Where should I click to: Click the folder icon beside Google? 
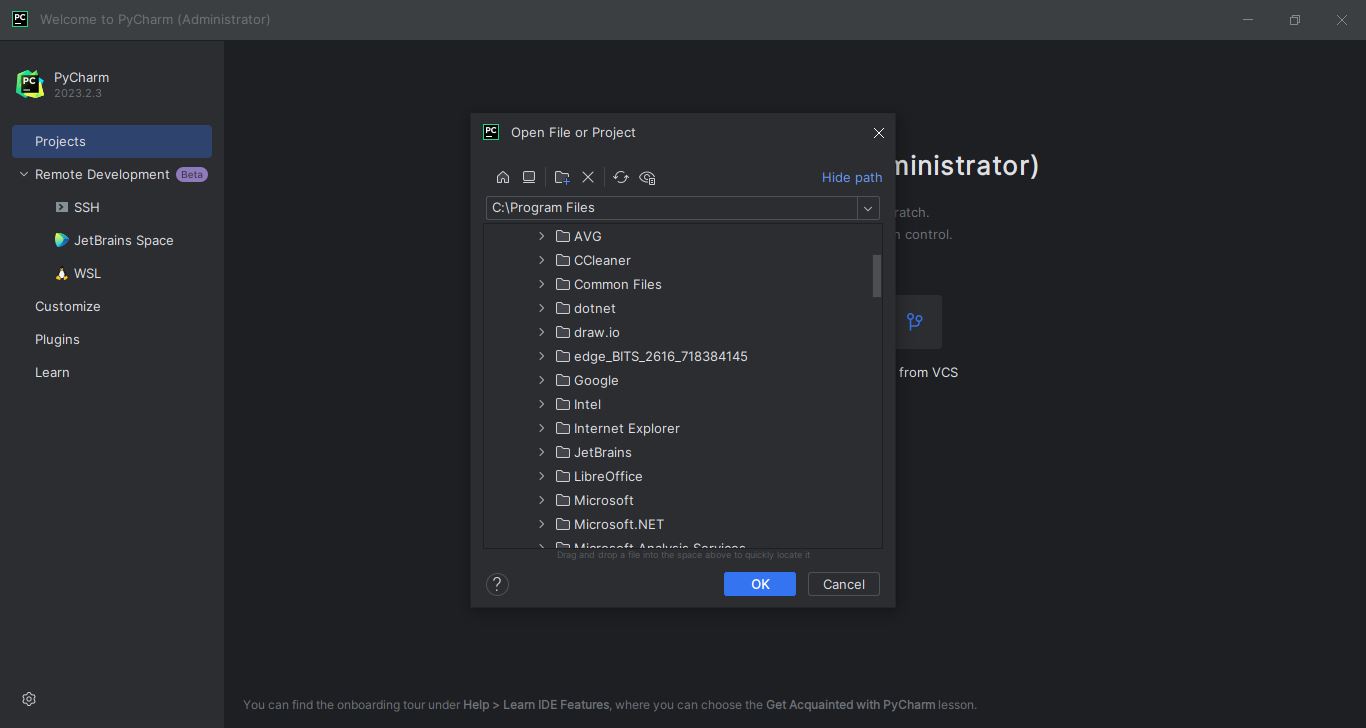point(563,380)
